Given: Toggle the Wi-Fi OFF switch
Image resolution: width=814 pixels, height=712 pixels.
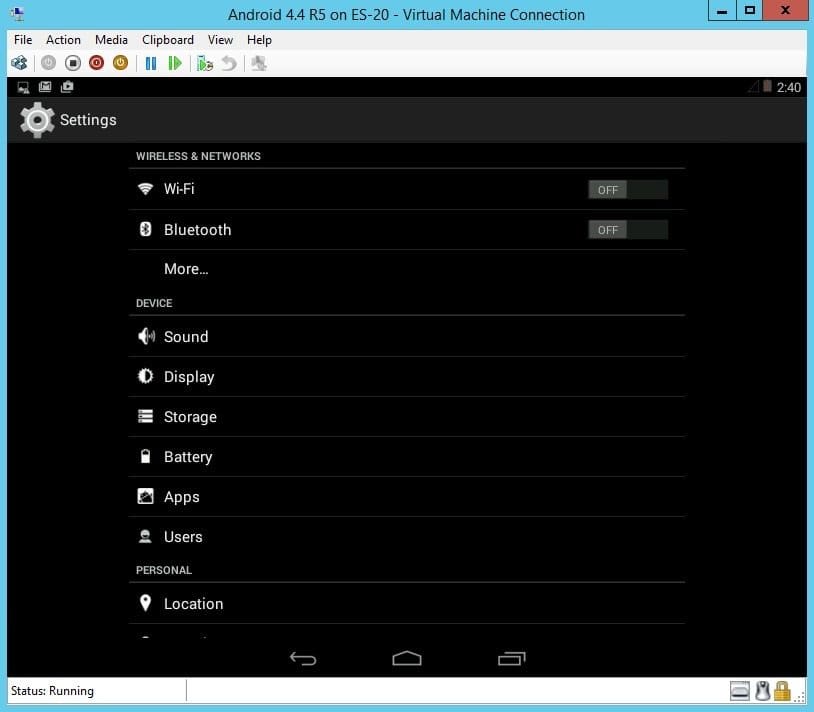Looking at the screenshot, I should [628, 190].
